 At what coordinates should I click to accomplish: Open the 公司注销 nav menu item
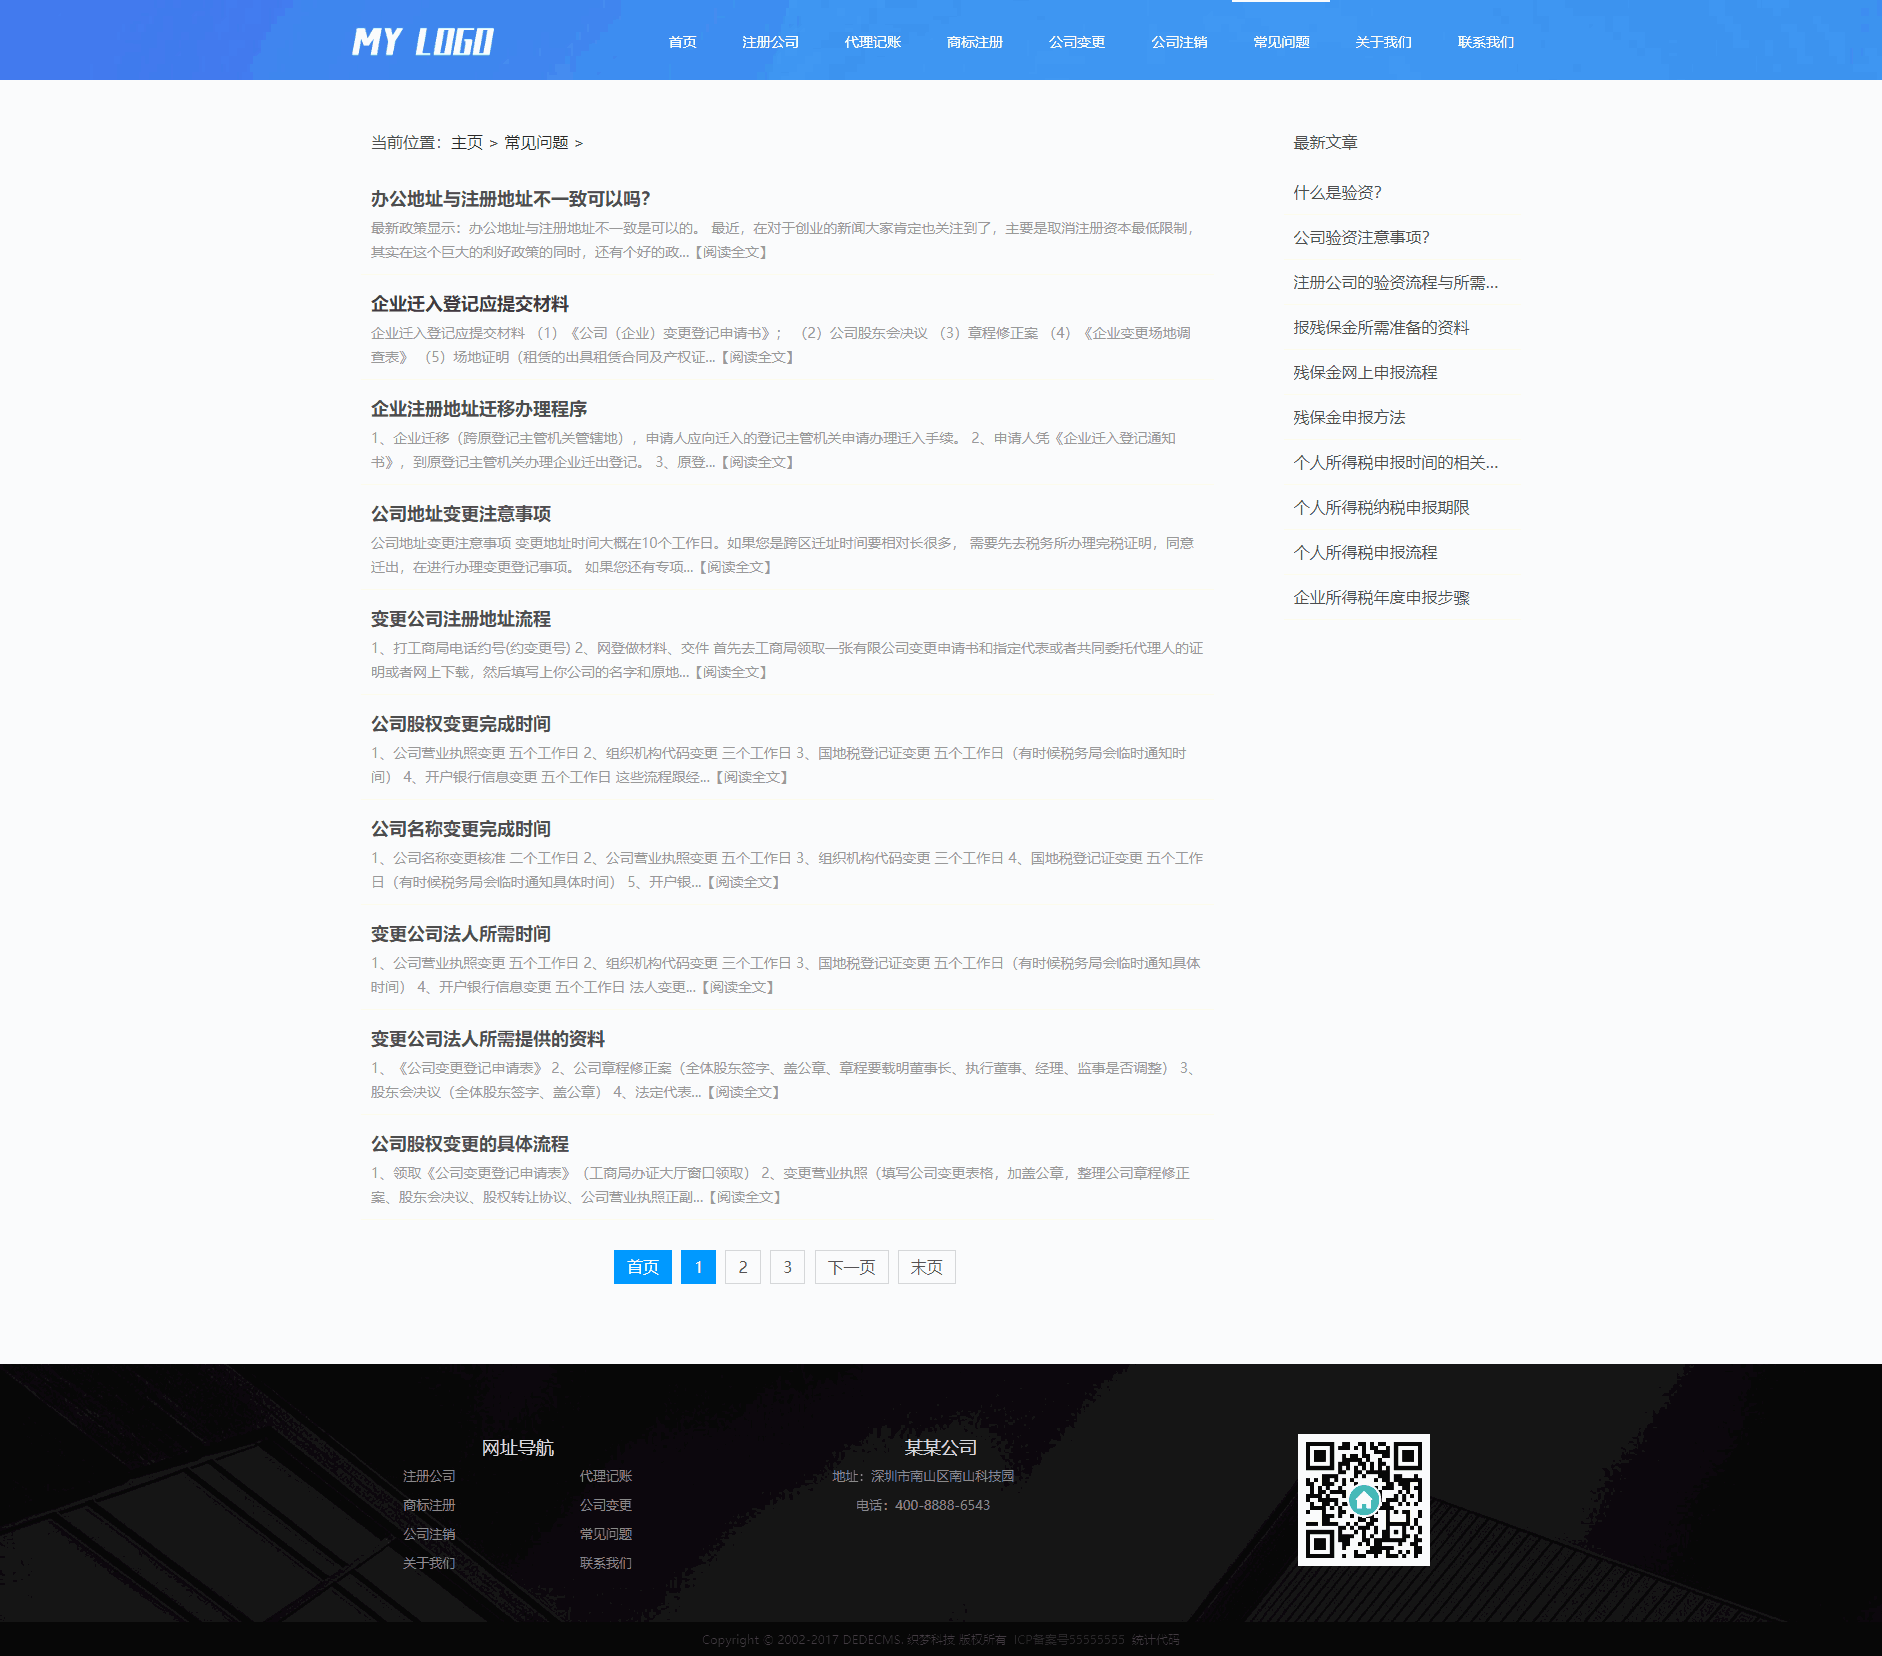tap(1178, 42)
